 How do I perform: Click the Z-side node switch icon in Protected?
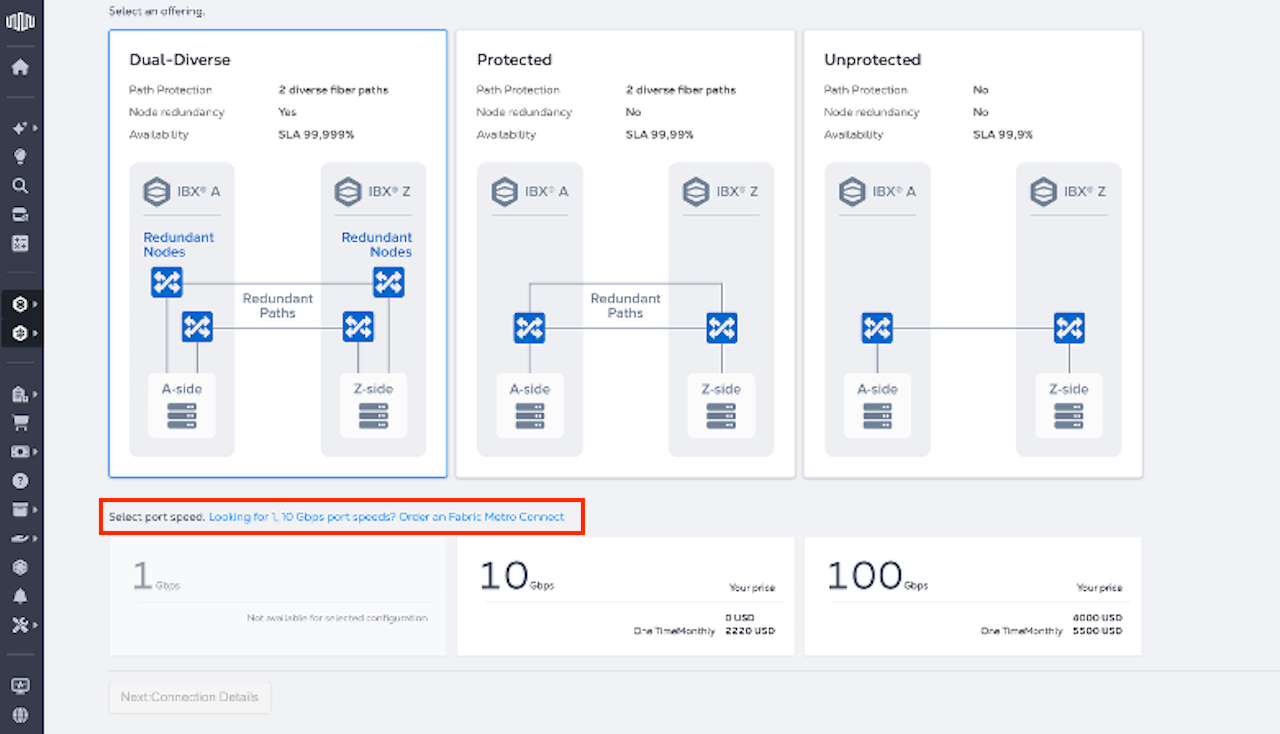coord(721,328)
